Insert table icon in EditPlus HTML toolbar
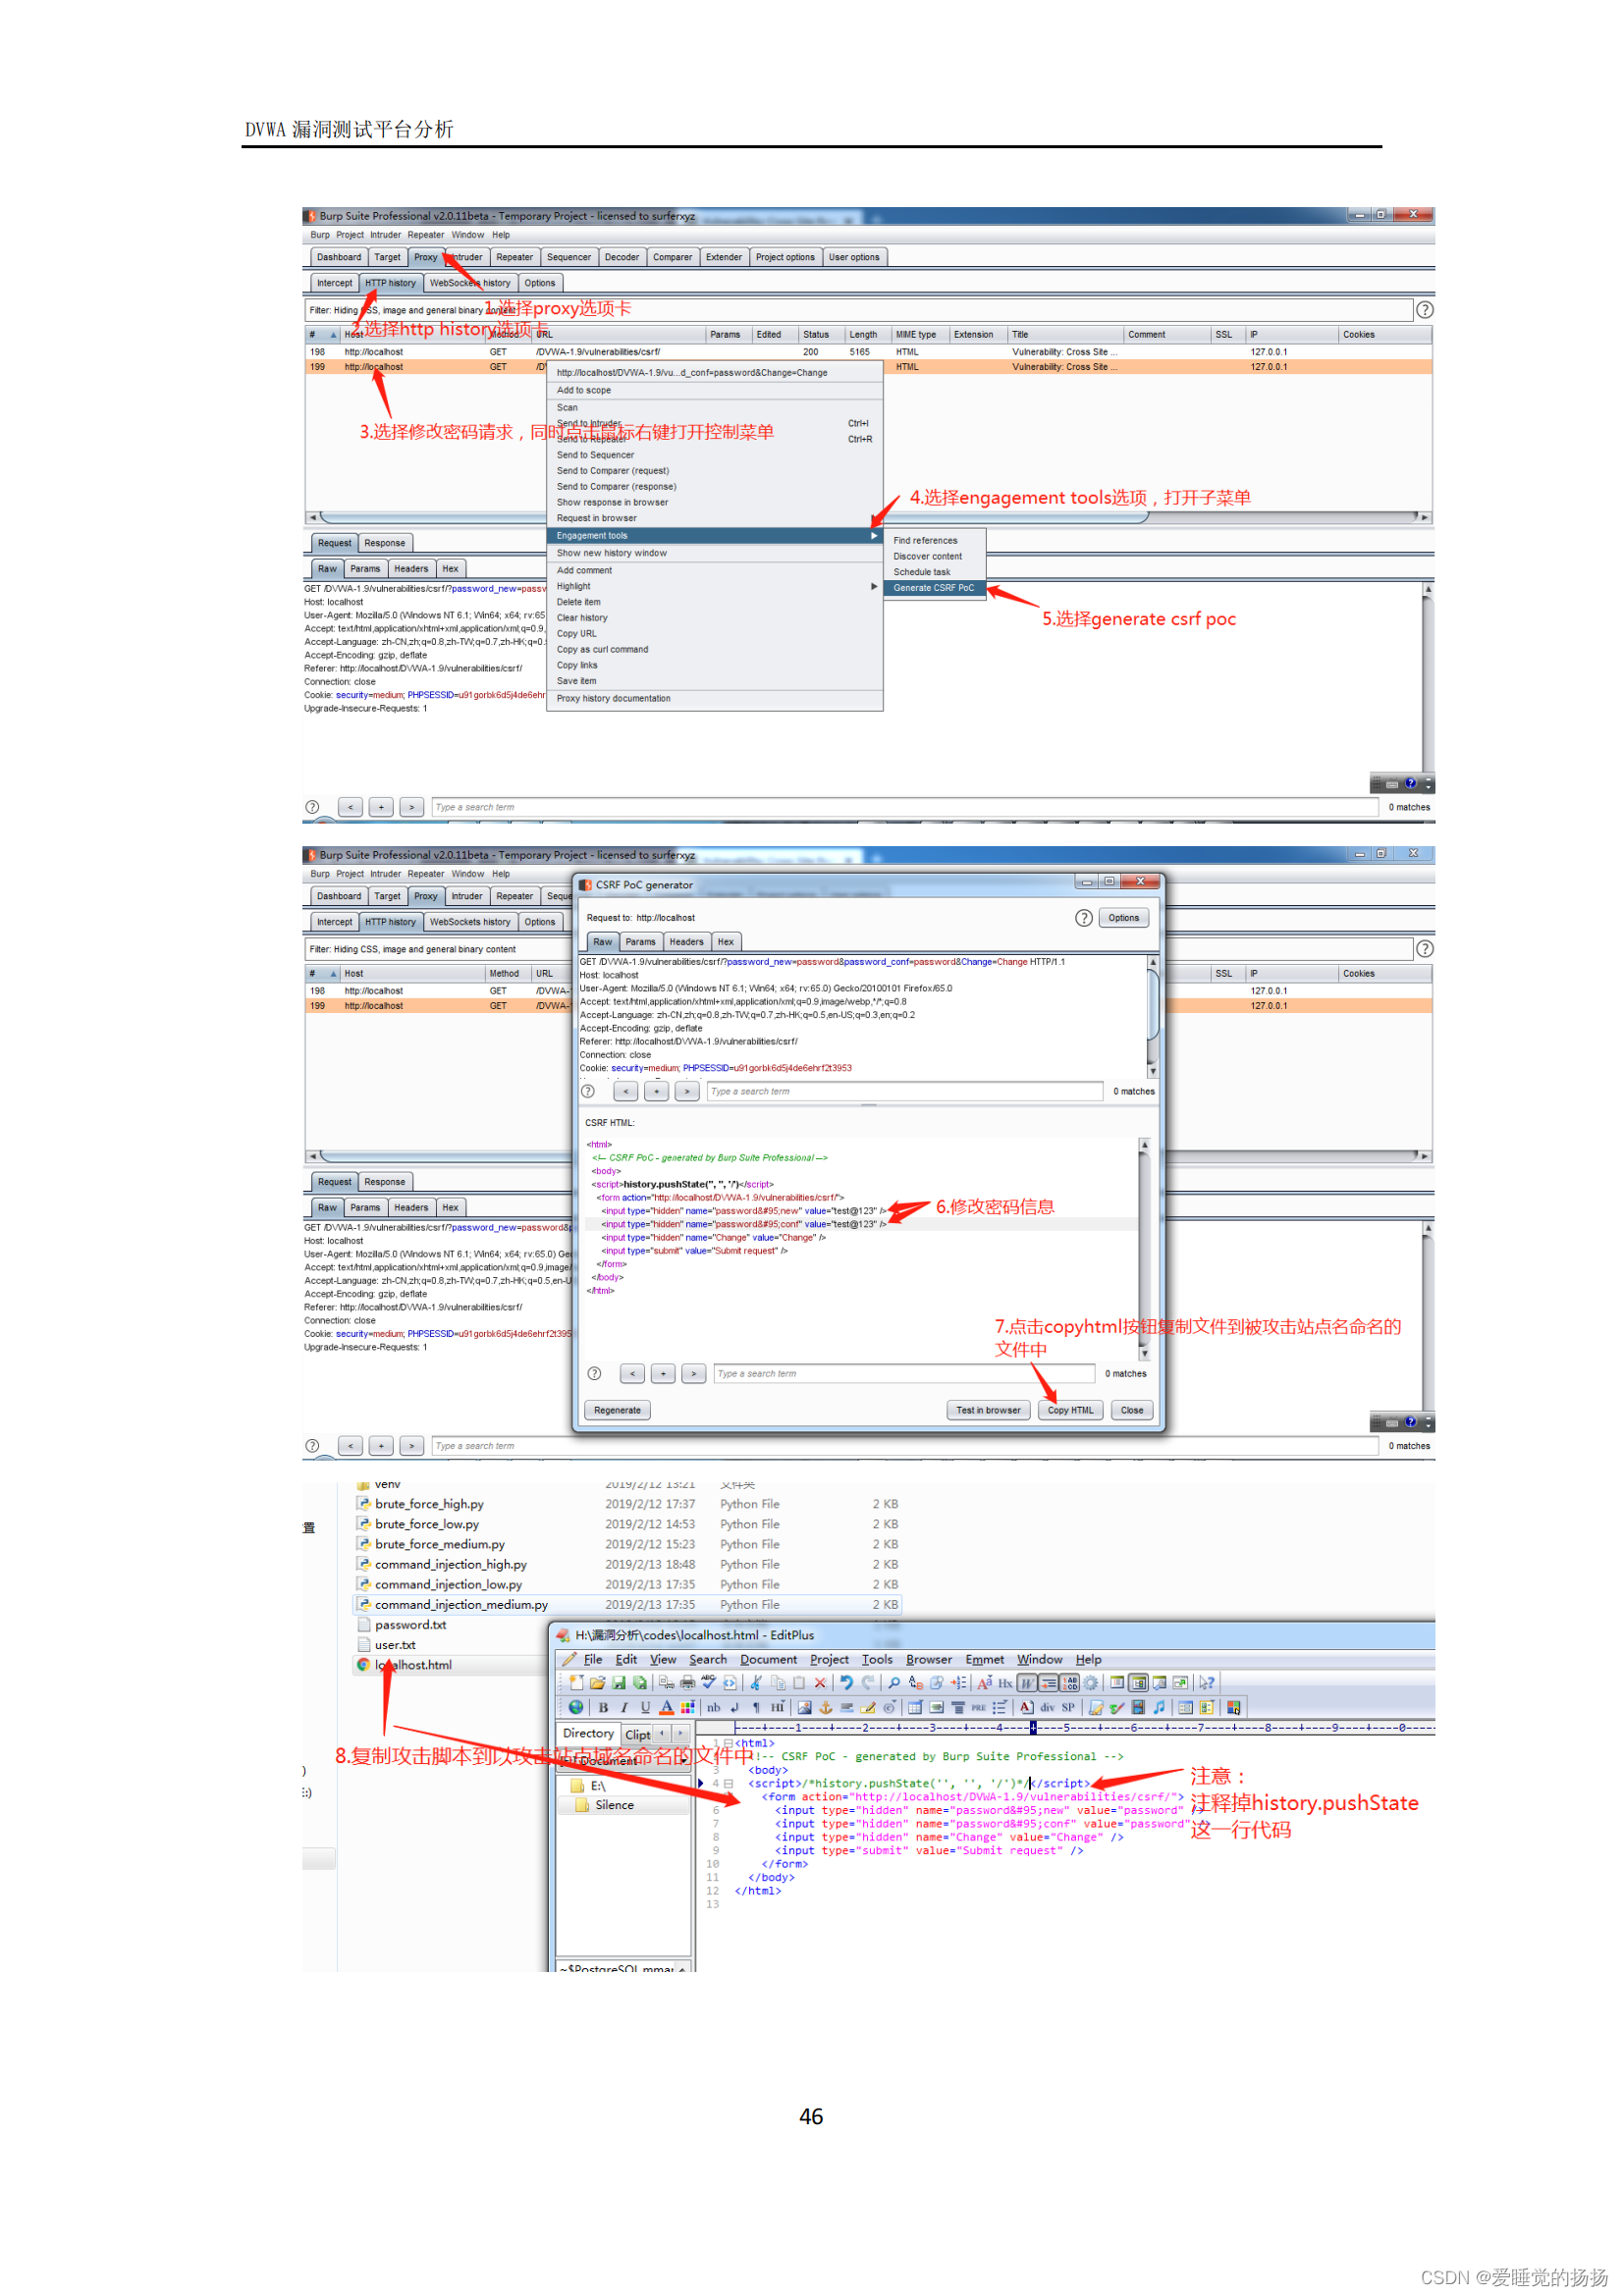Screen dimensions: 1623x2296 915,1707
